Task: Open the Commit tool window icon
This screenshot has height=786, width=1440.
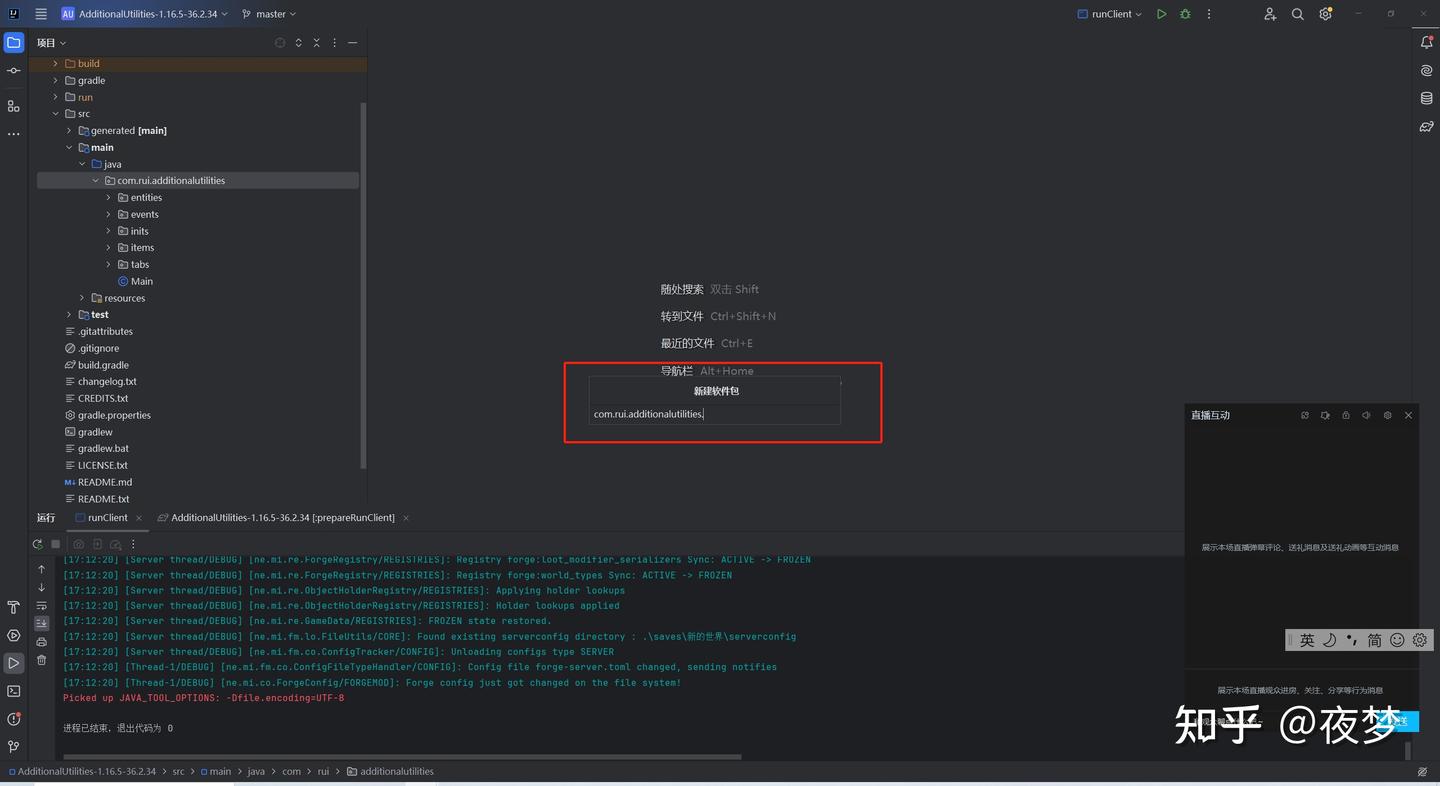Action: point(13,70)
